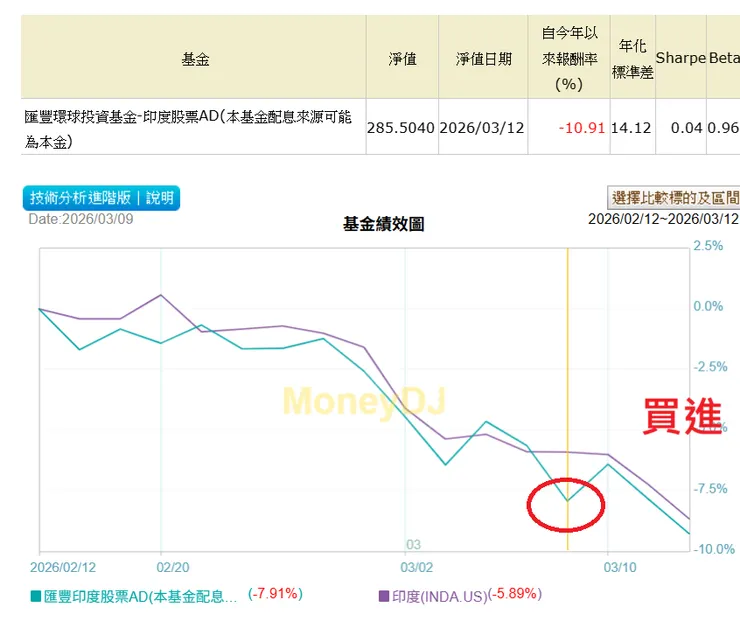
Task: Click the 淨值 column header
Action: click(x=403, y=59)
